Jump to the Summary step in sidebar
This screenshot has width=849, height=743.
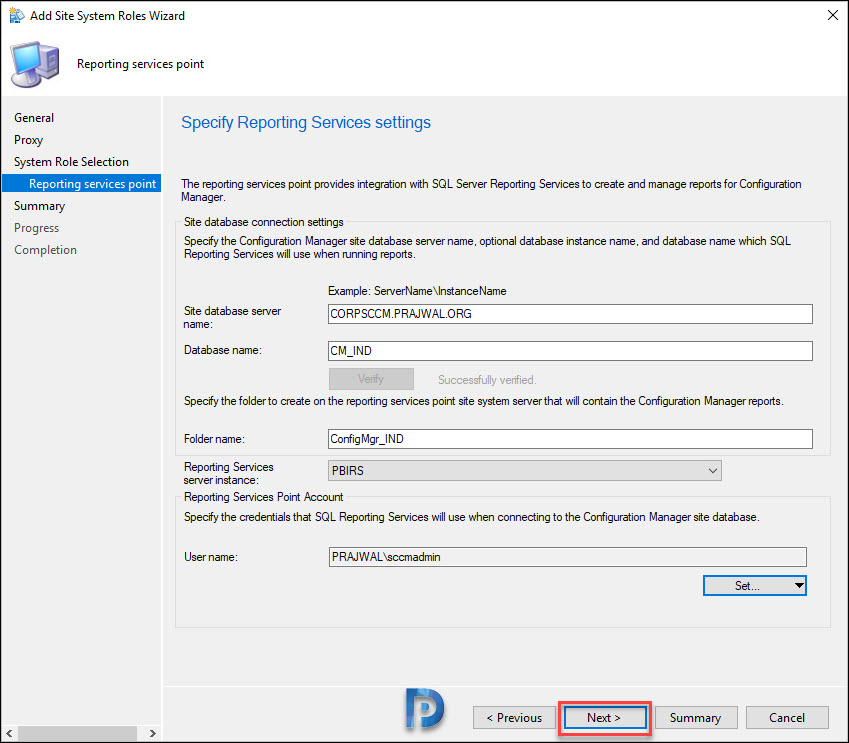(40, 206)
